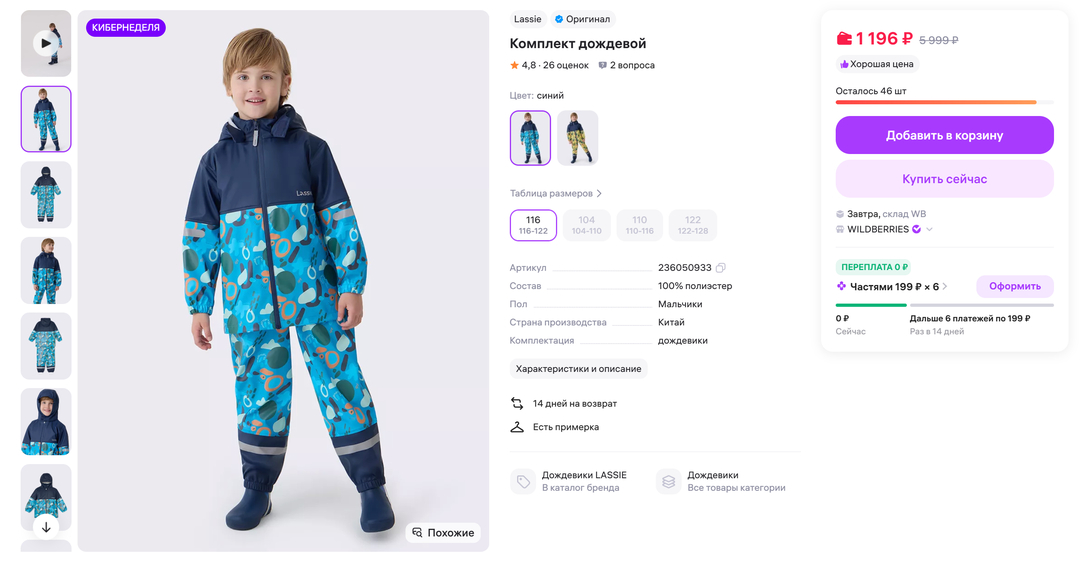The height and width of the screenshot is (570, 1090).
Task: Copy the article number 236050933
Action: (720, 268)
